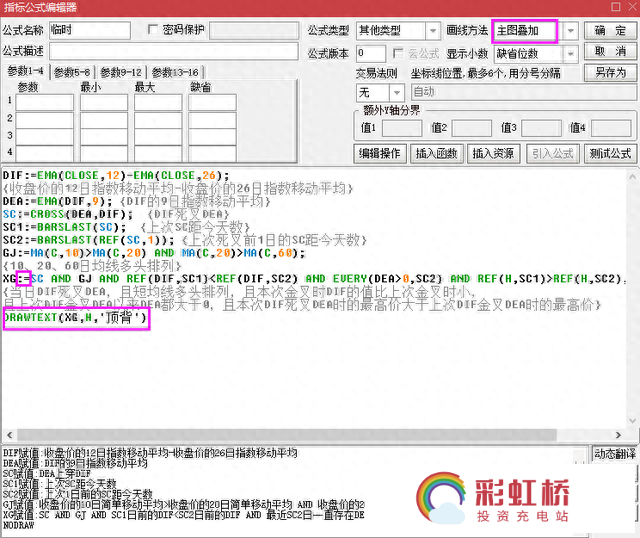Click the 坐标线位置 coordinate line position field
The height and width of the screenshot is (538, 640).
click(x=524, y=93)
